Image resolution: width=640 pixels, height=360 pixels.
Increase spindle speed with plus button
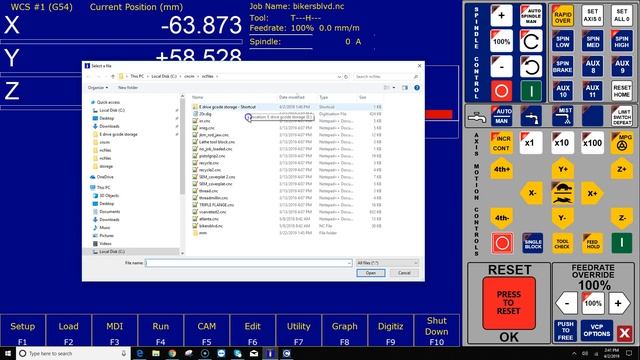click(501, 16)
